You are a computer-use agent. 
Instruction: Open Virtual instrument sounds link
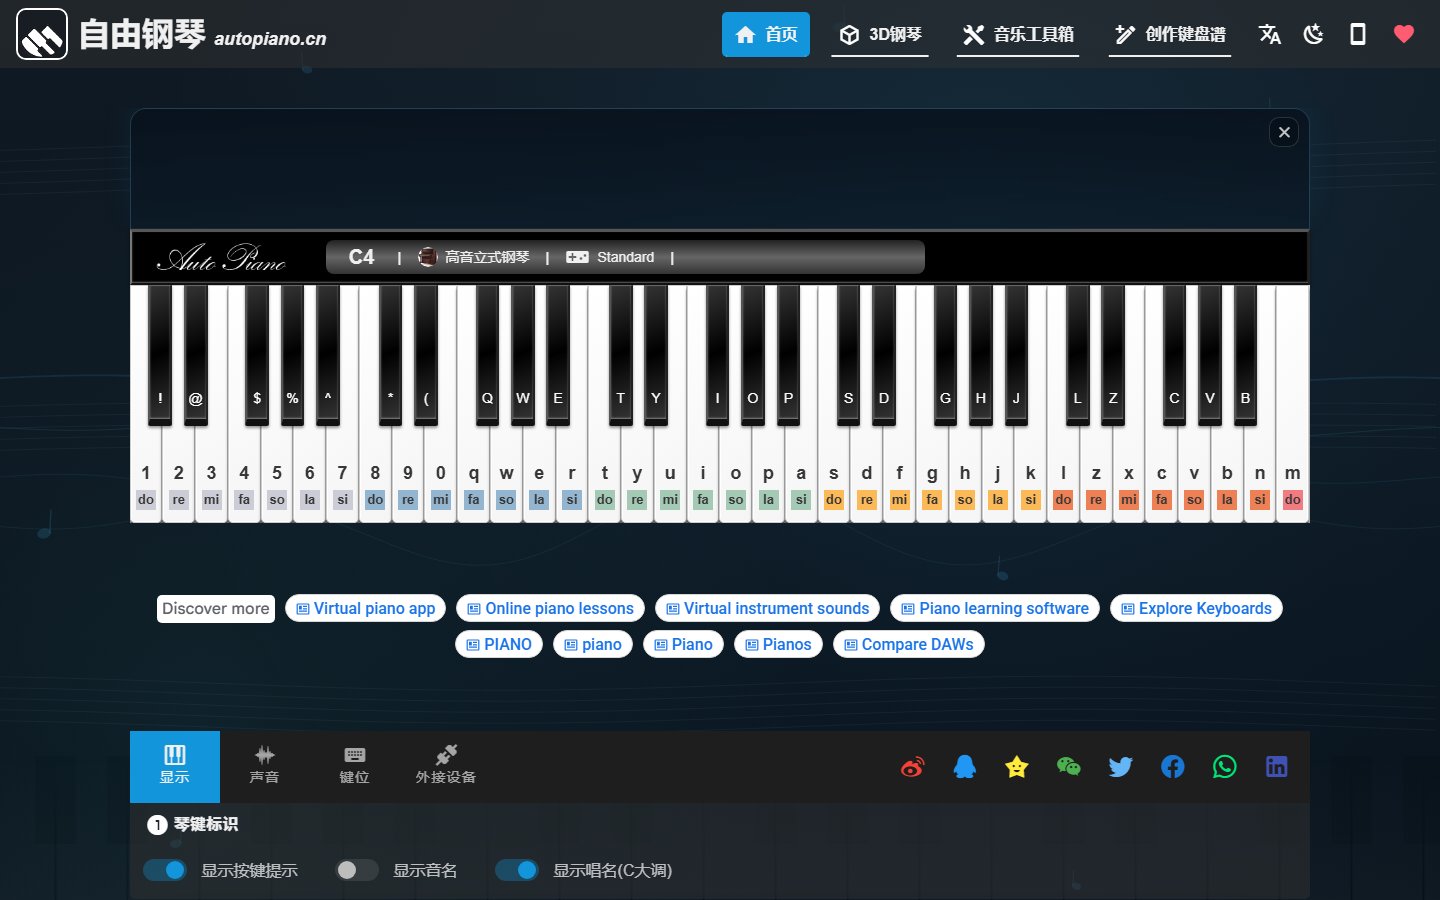click(x=768, y=608)
